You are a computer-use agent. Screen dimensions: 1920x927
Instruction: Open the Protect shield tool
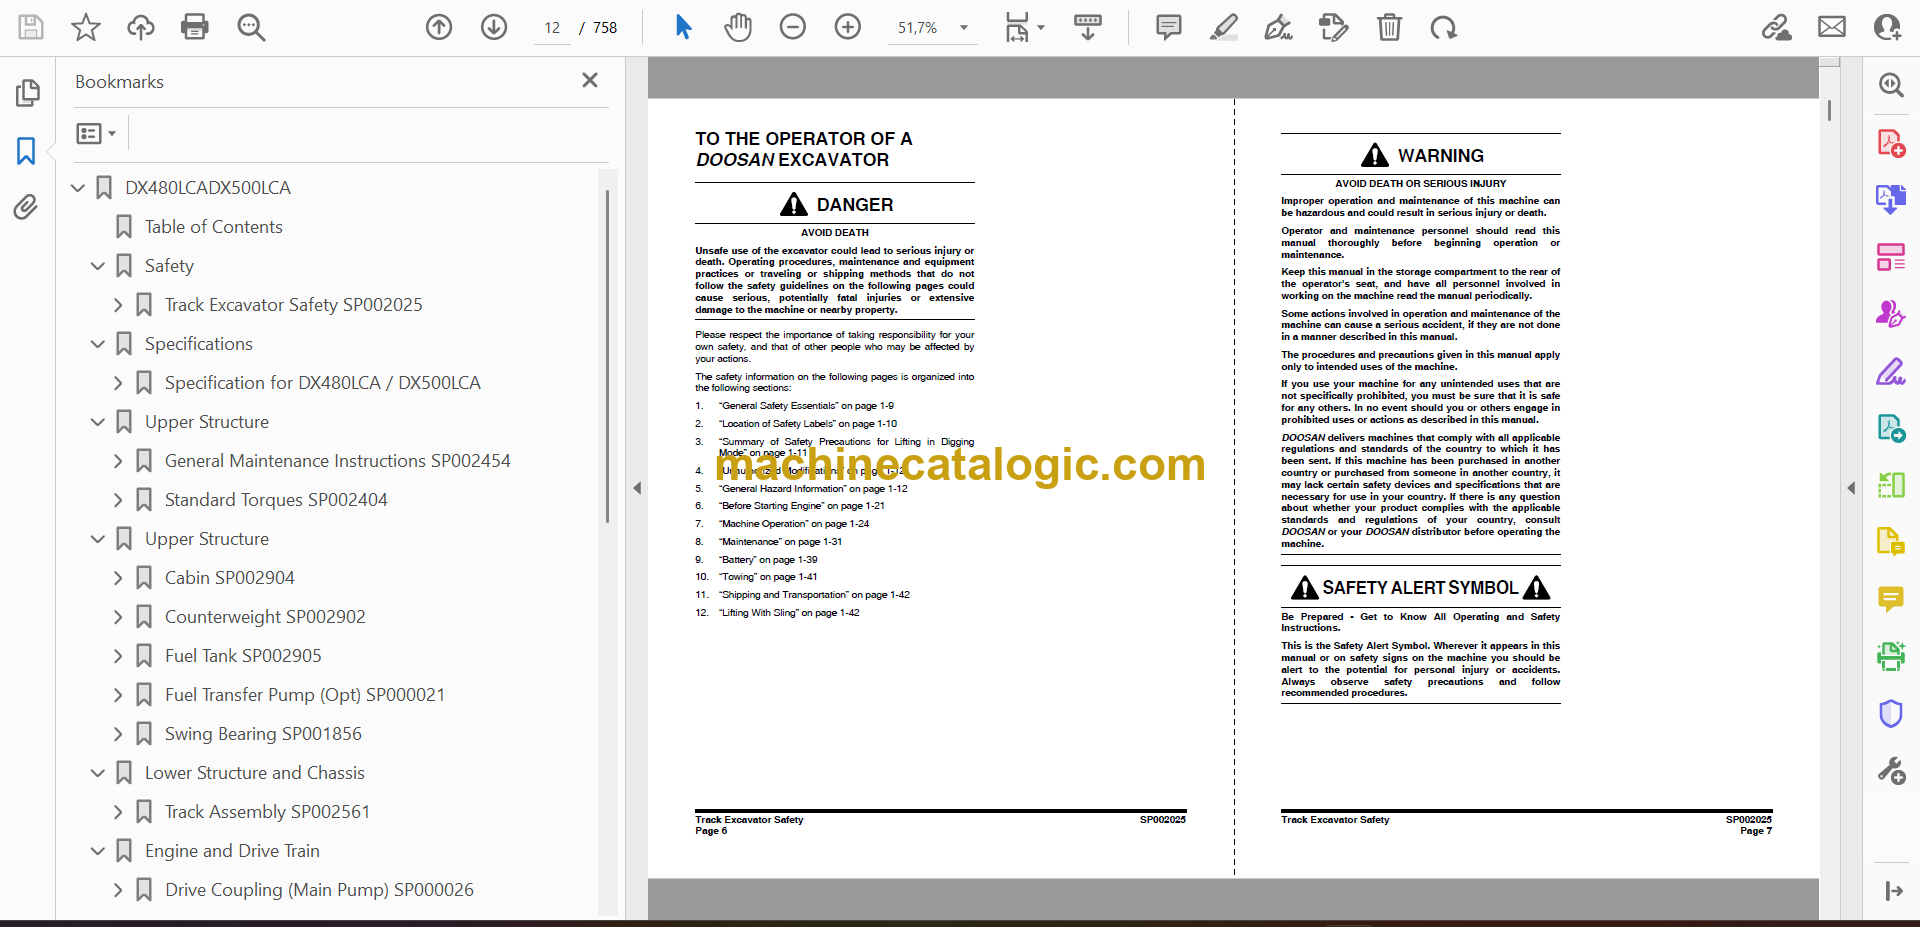click(1890, 714)
